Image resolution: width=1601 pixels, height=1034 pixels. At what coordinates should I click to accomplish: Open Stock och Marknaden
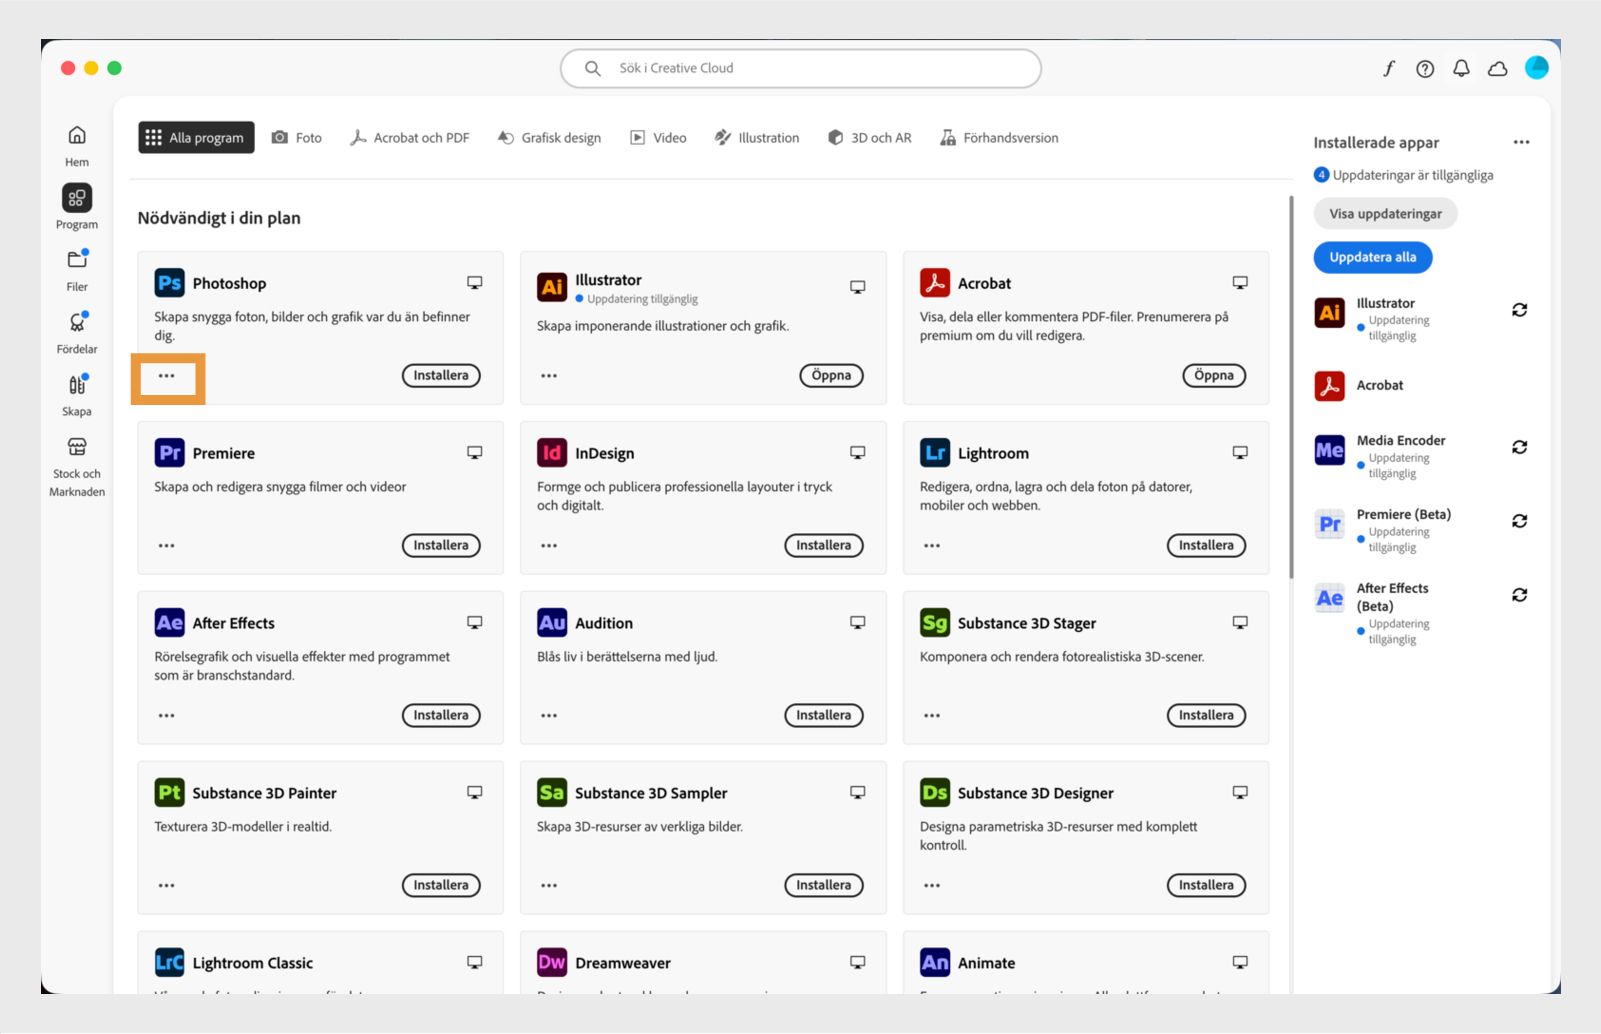tap(77, 446)
